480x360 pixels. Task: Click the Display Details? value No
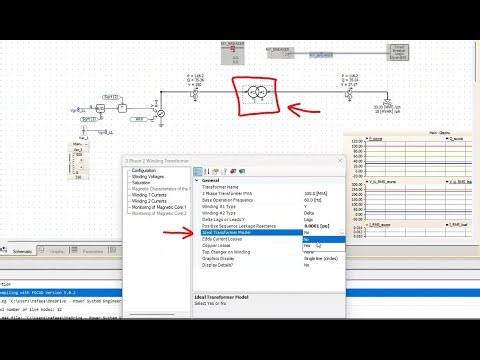coord(307,265)
